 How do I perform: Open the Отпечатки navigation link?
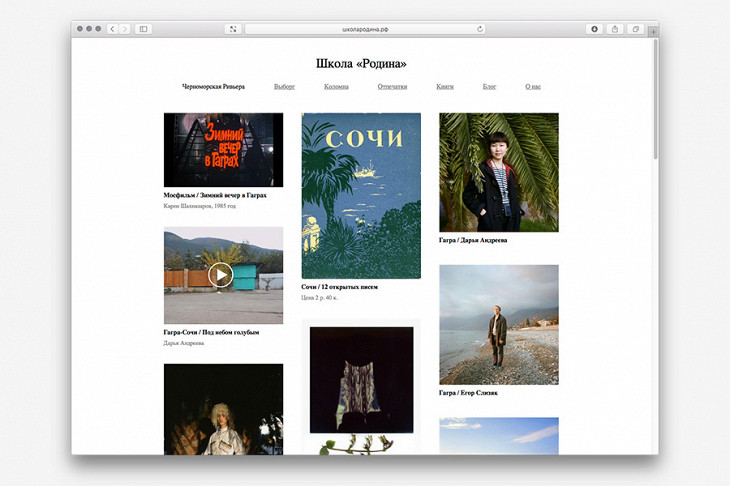tap(392, 87)
